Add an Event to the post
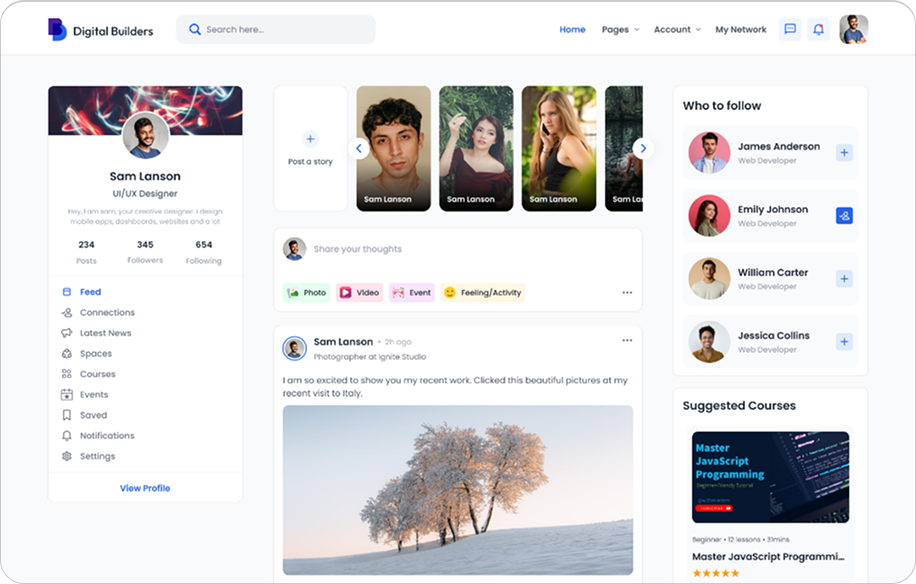The height and width of the screenshot is (584, 916). tap(412, 293)
